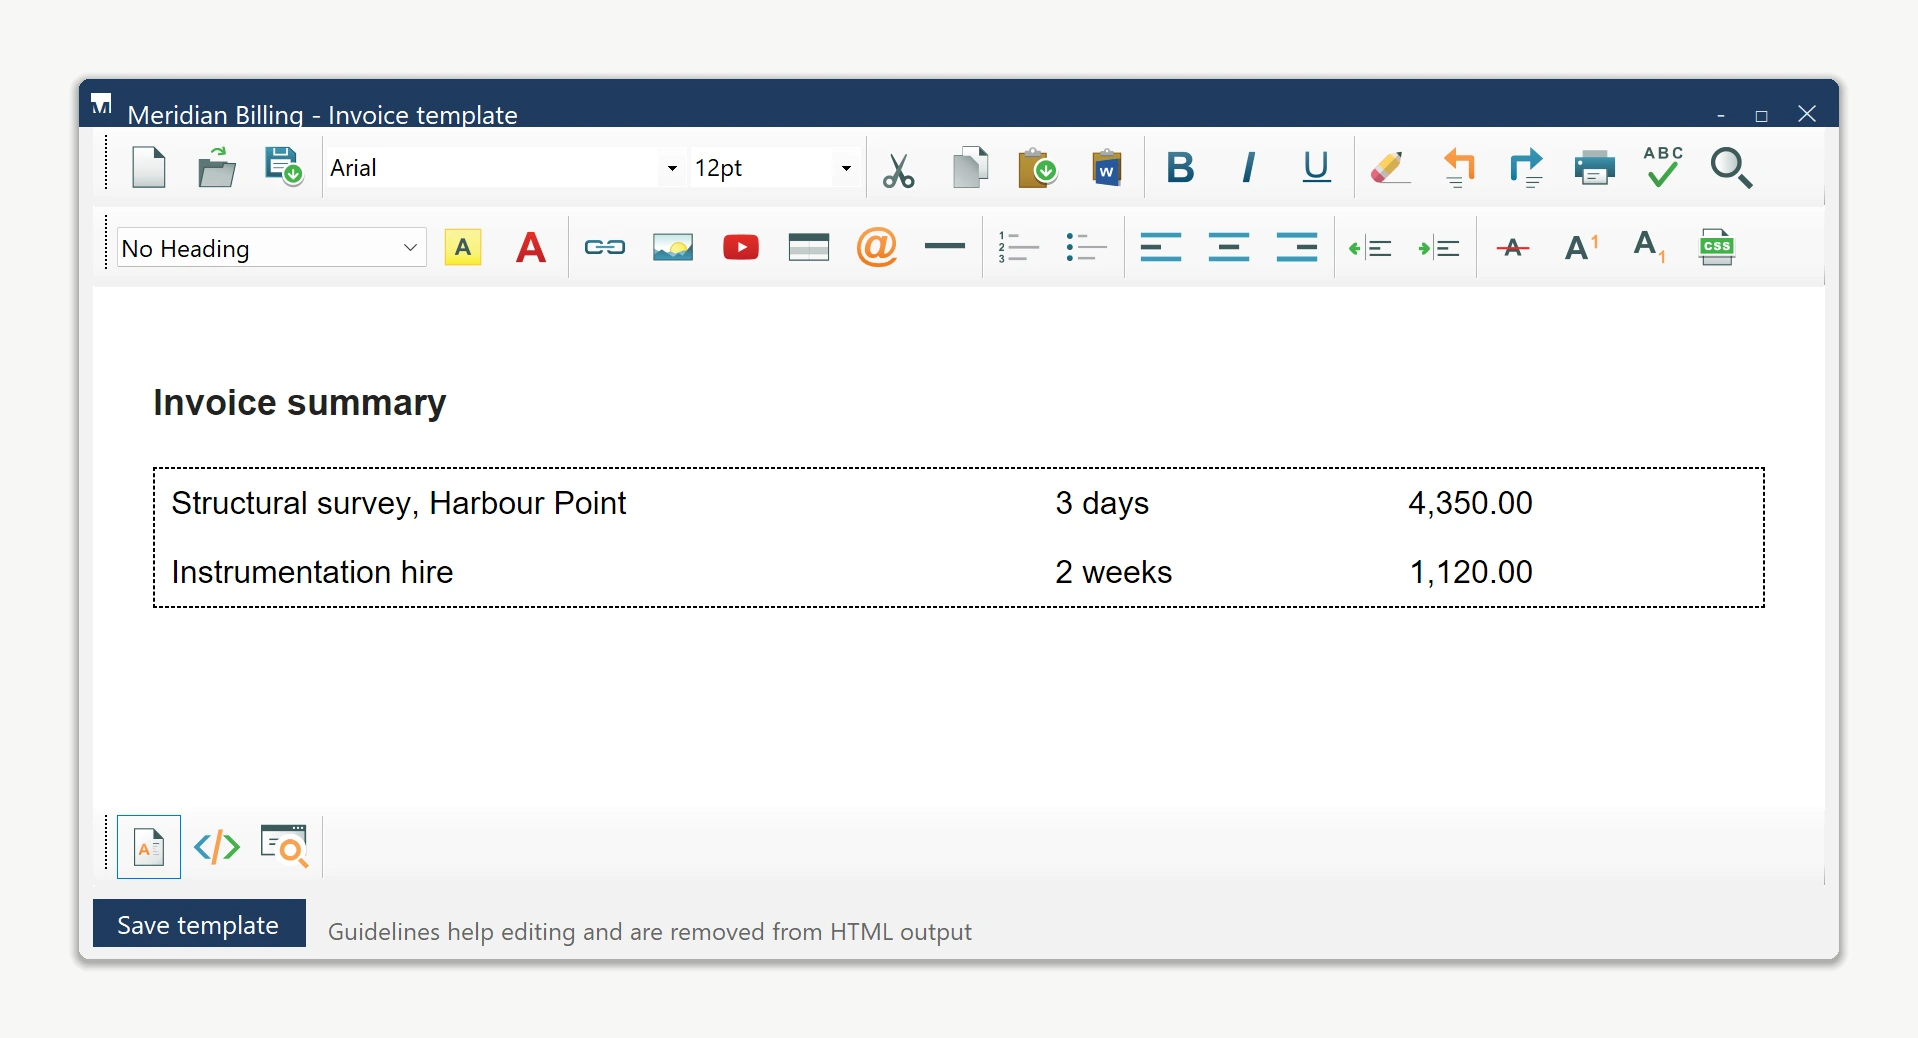Cut selection with scissors icon
This screenshot has height=1038, width=1918.
pos(898,169)
